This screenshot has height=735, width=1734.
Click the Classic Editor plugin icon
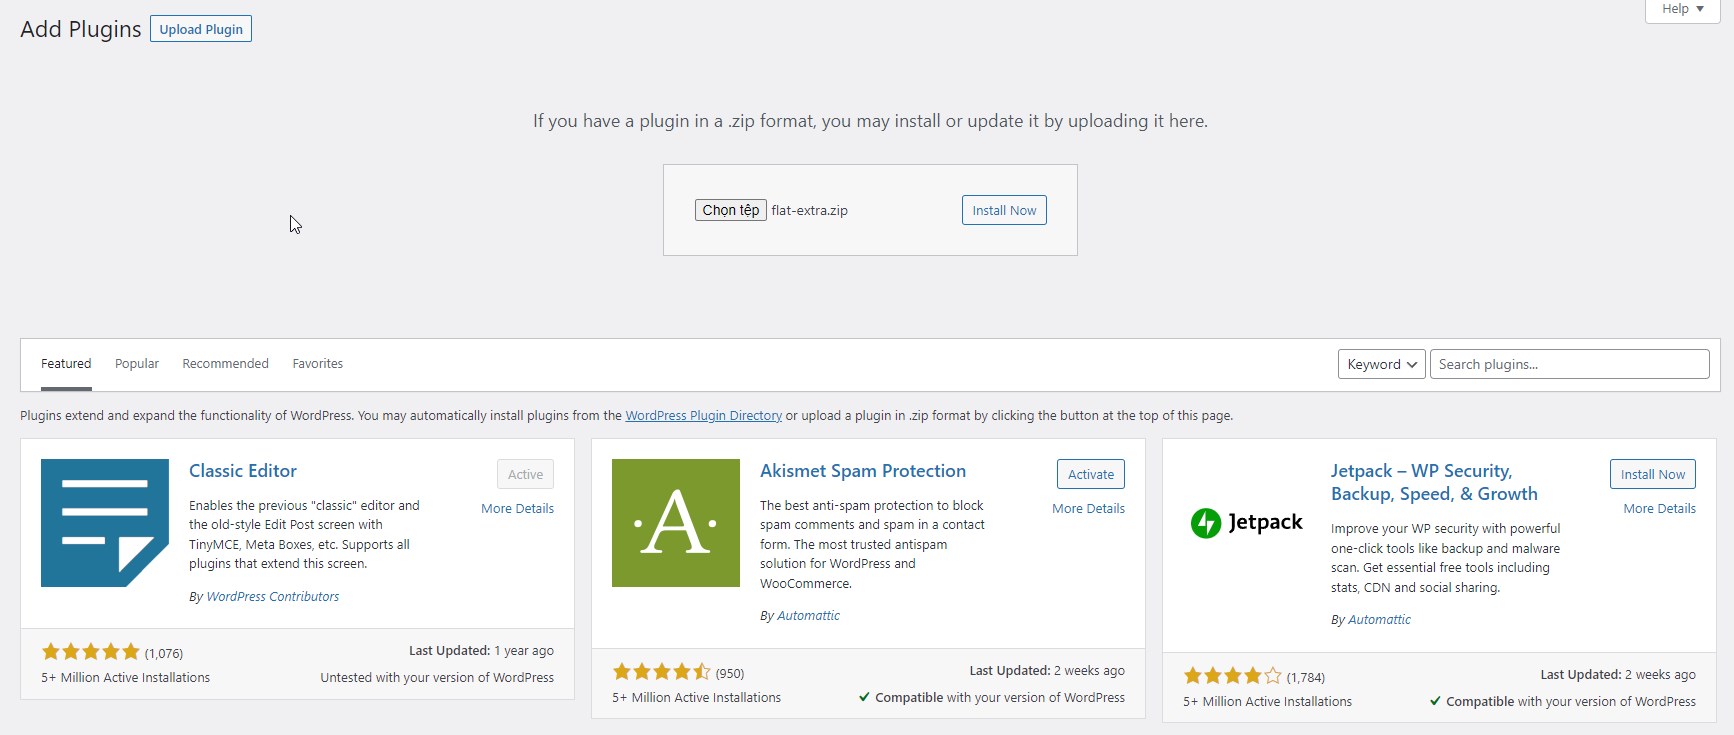(105, 523)
